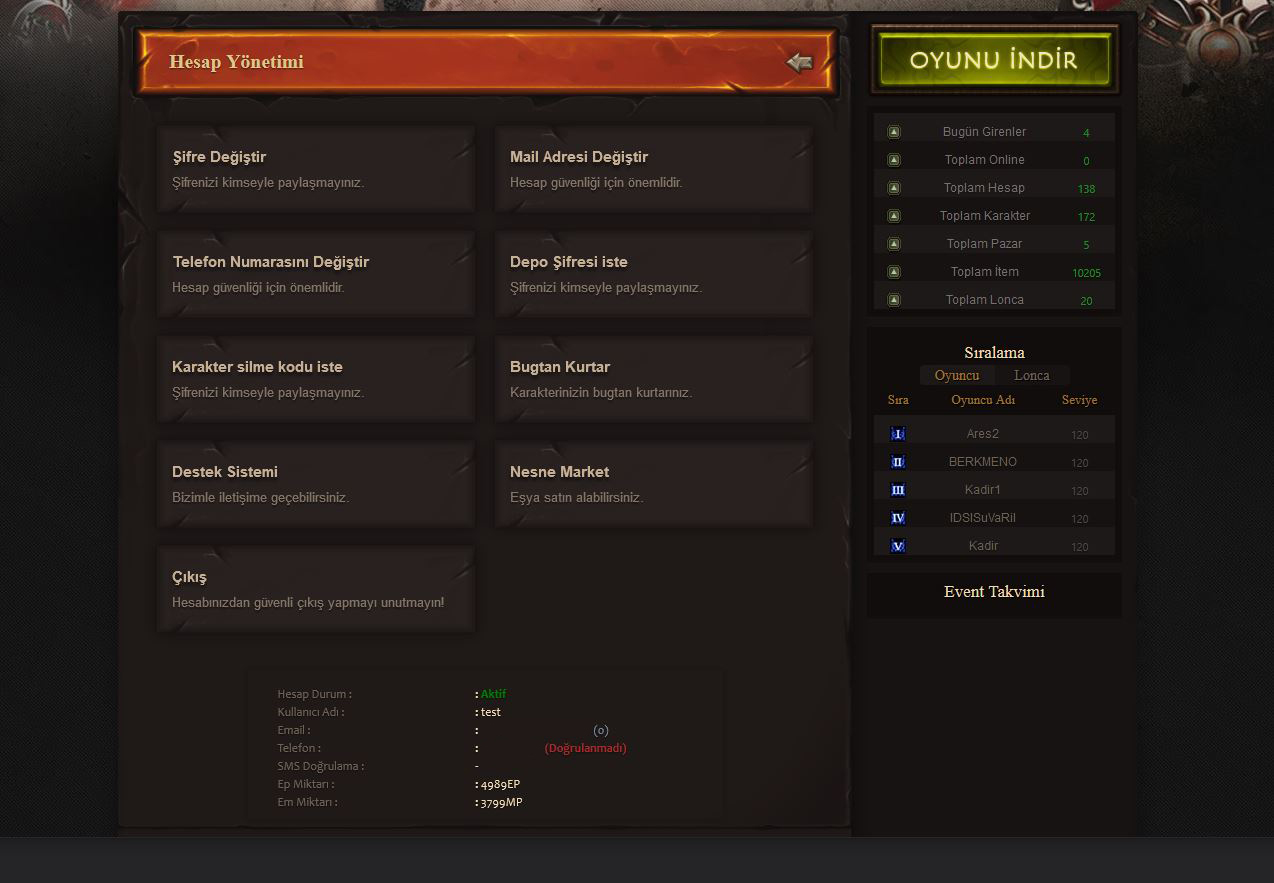Click the icon beside Toplam Online
This screenshot has height=883, width=1274.
[x=894, y=160]
